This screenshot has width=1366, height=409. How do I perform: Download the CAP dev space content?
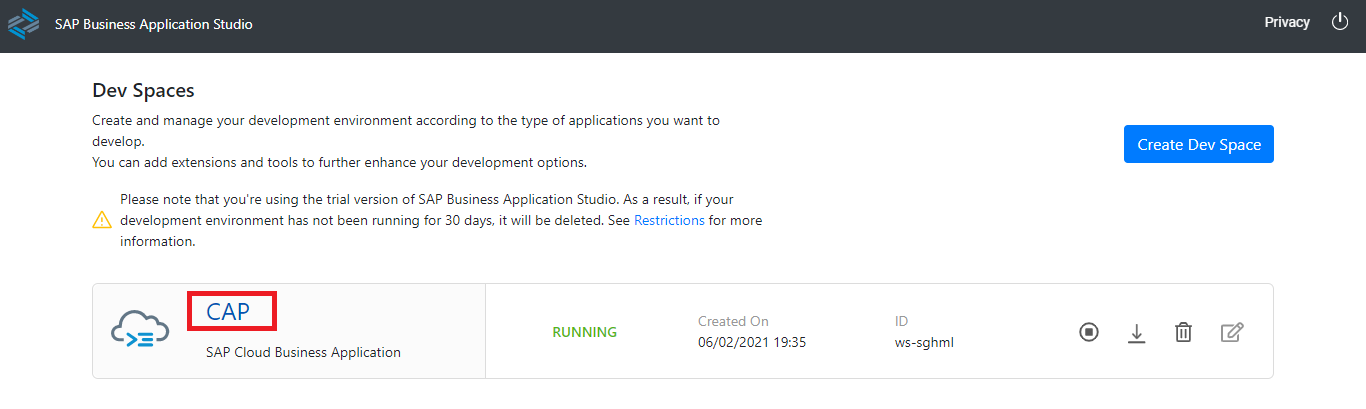pyautogui.click(x=1136, y=333)
